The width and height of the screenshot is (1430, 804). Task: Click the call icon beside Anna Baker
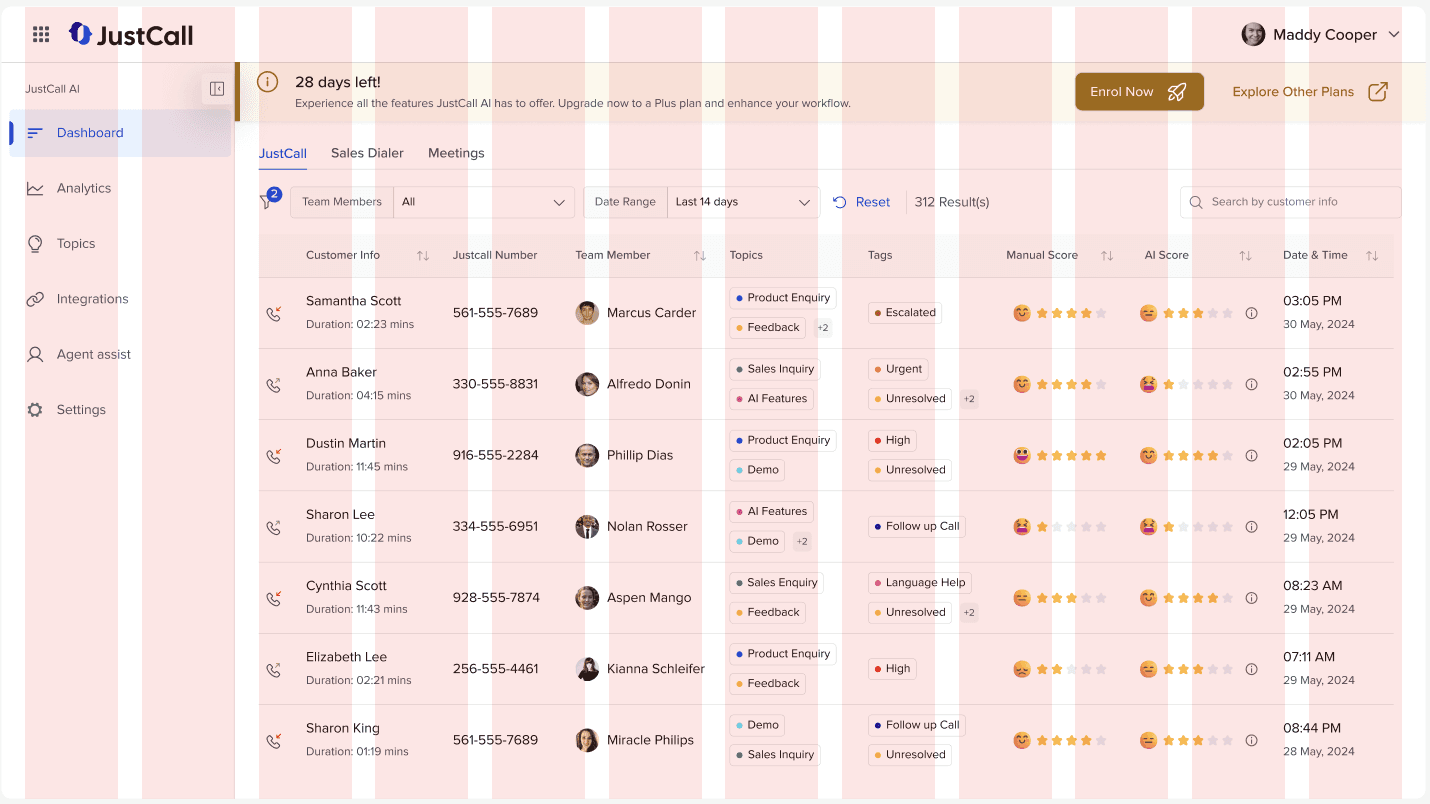click(x=274, y=384)
